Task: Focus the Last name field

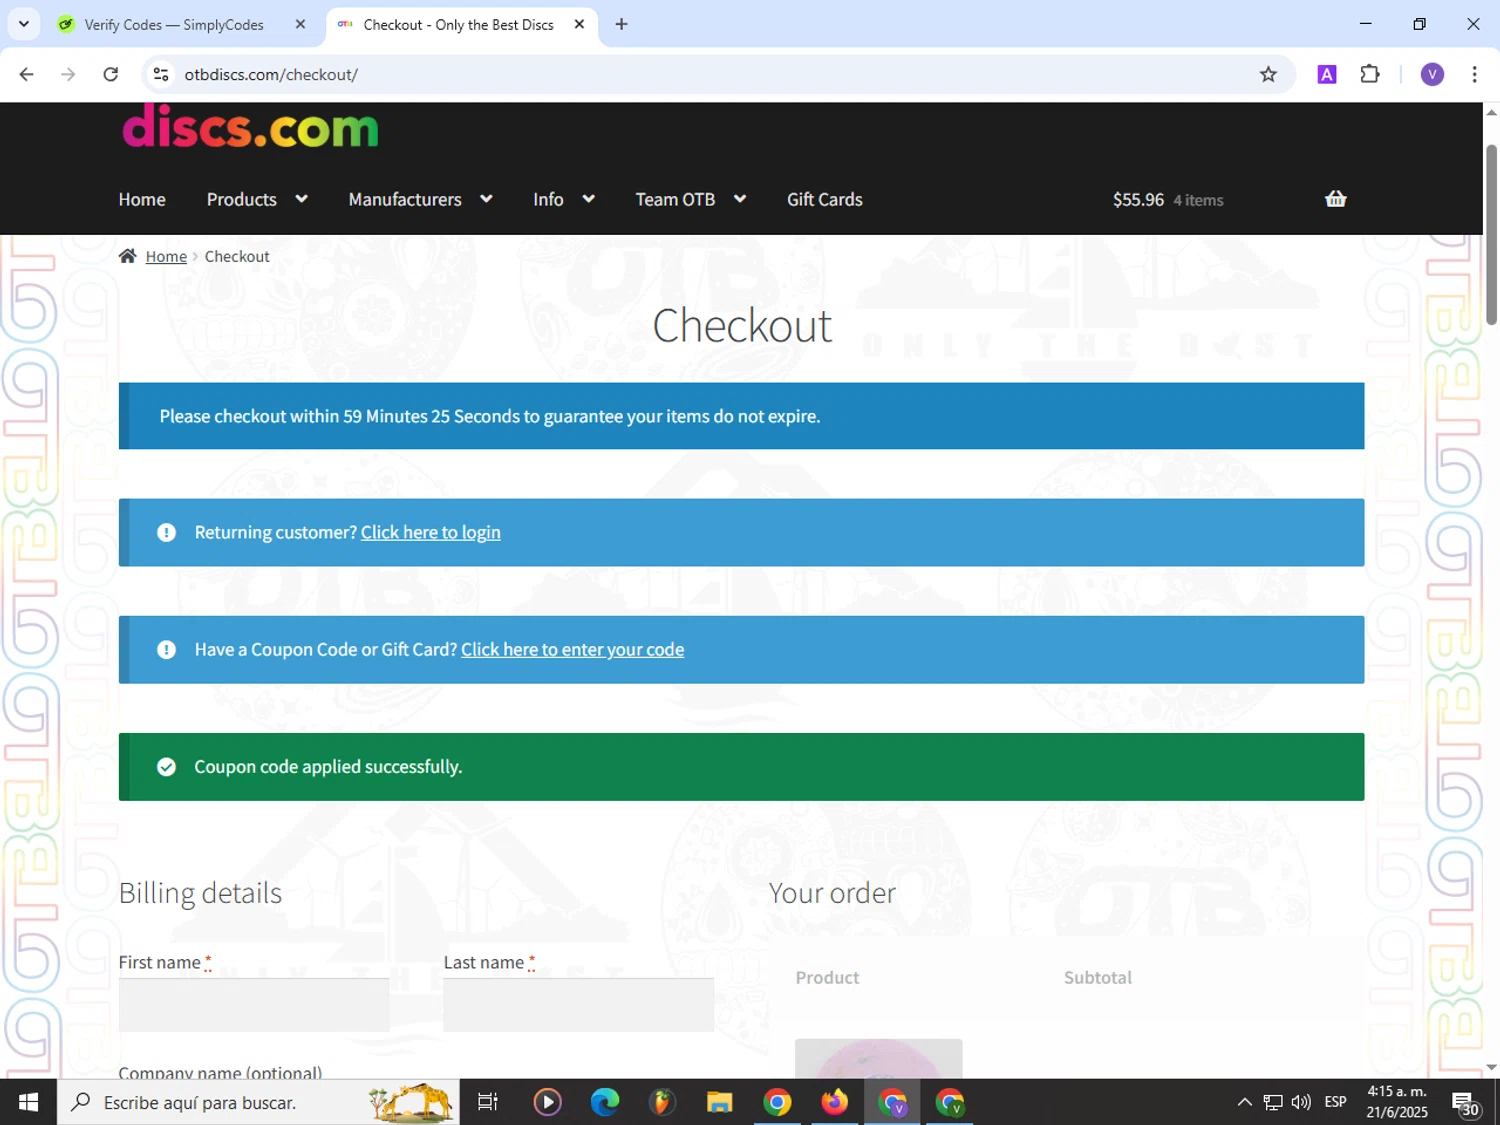Action: pyautogui.click(x=579, y=1004)
